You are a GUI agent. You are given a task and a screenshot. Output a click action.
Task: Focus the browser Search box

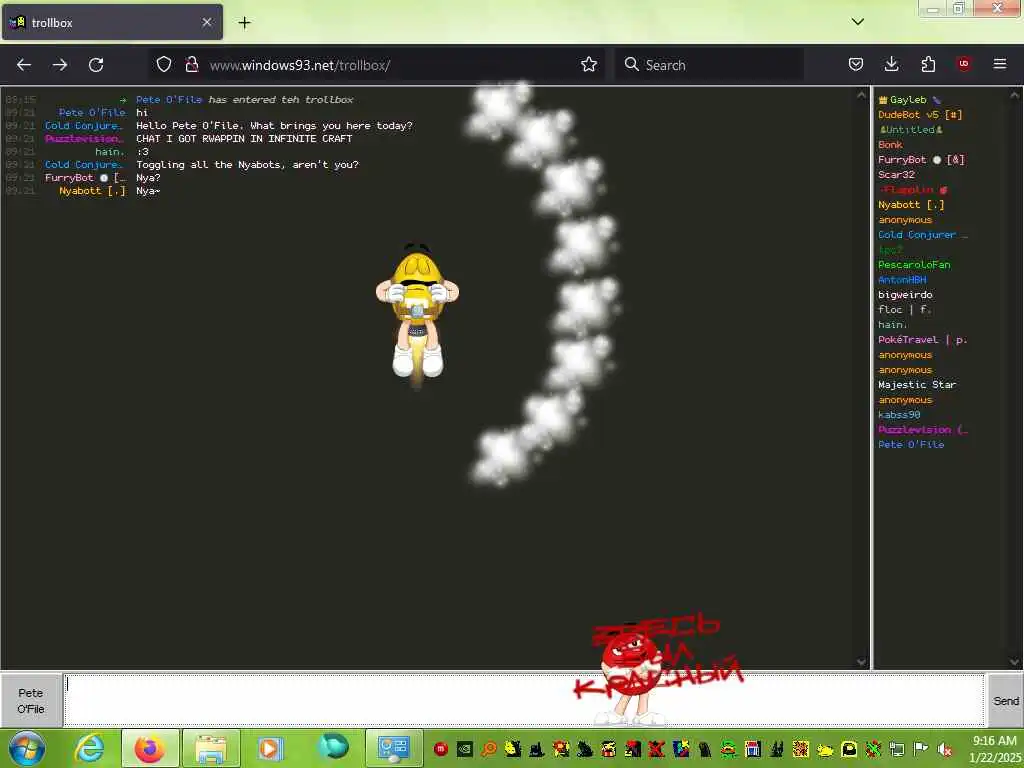coord(711,65)
